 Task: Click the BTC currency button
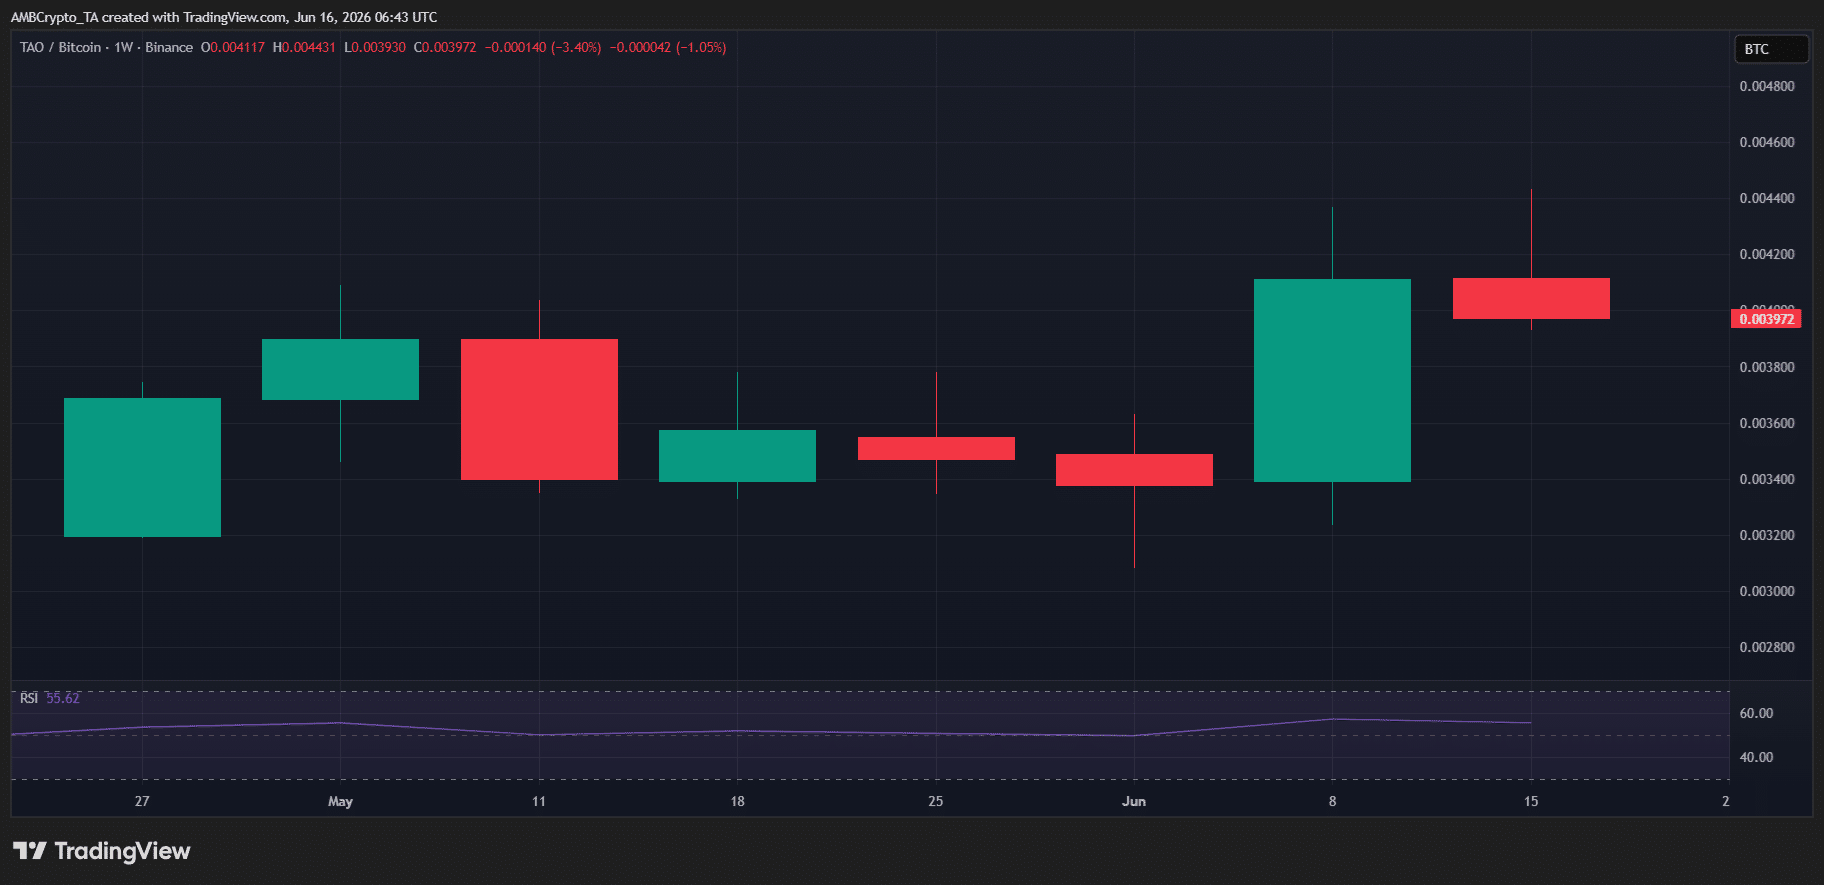point(1770,49)
